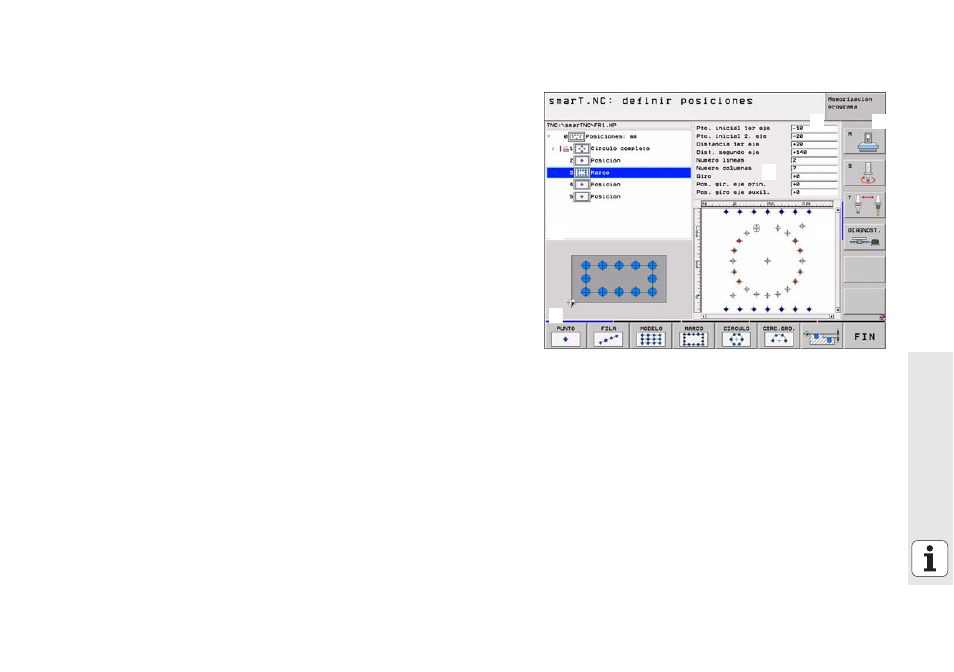Click the frame pattern help graphic
The width and height of the screenshot is (954, 672).
pyautogui.click(x=619, y=279)
